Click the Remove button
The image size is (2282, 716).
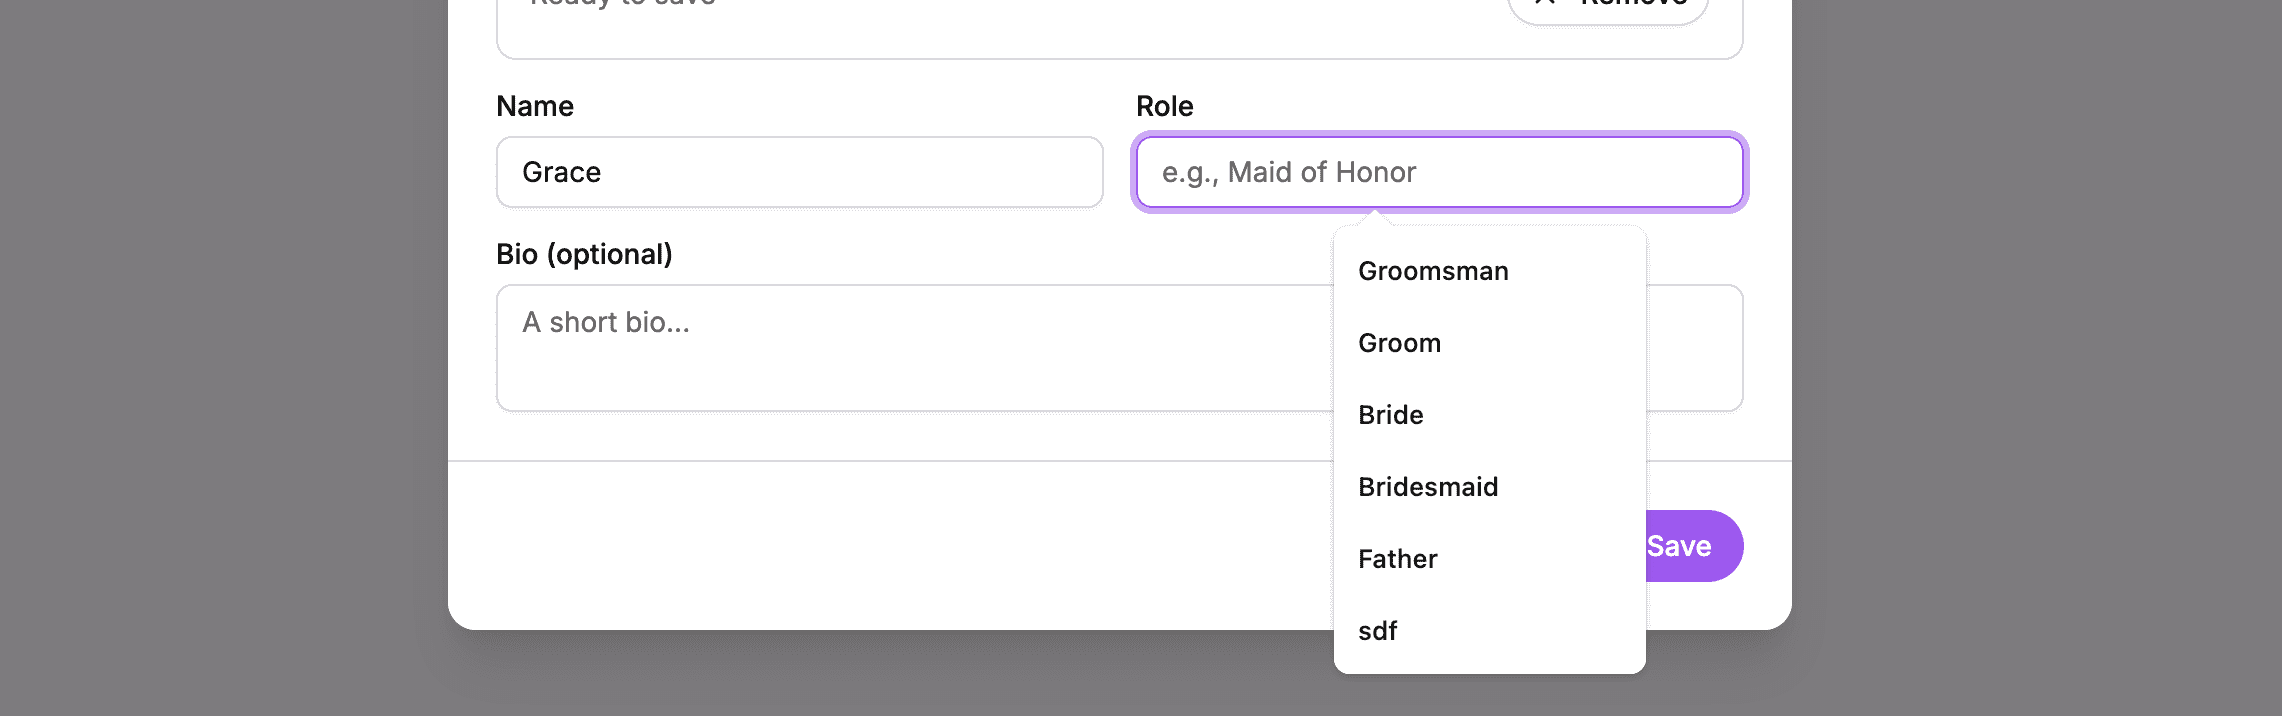[1607, 5]
